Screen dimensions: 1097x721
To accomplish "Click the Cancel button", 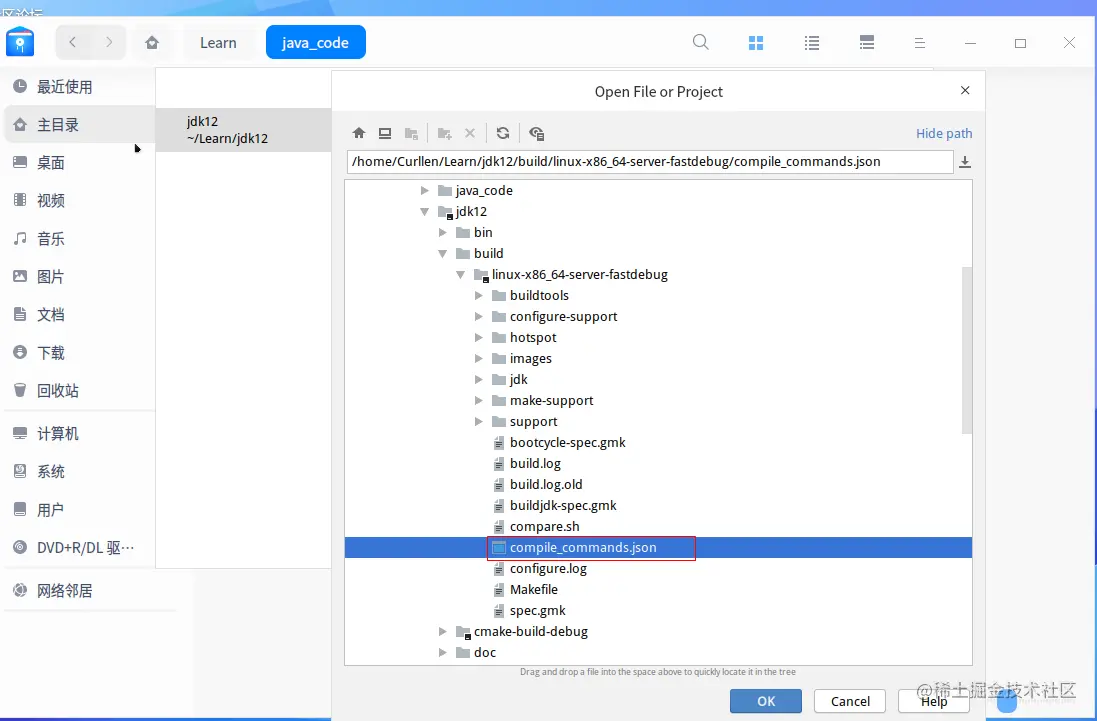I will [x=850, y=701].
